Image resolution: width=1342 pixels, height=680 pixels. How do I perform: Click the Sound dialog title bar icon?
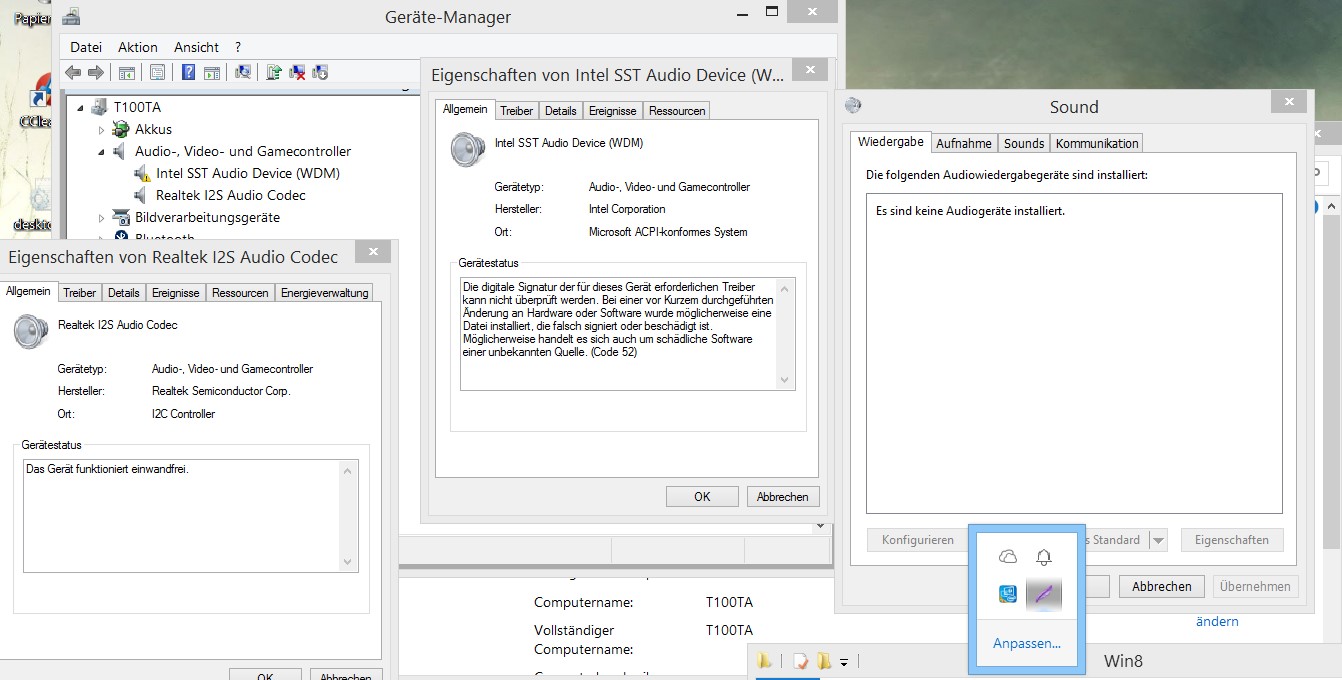(852, 105)
